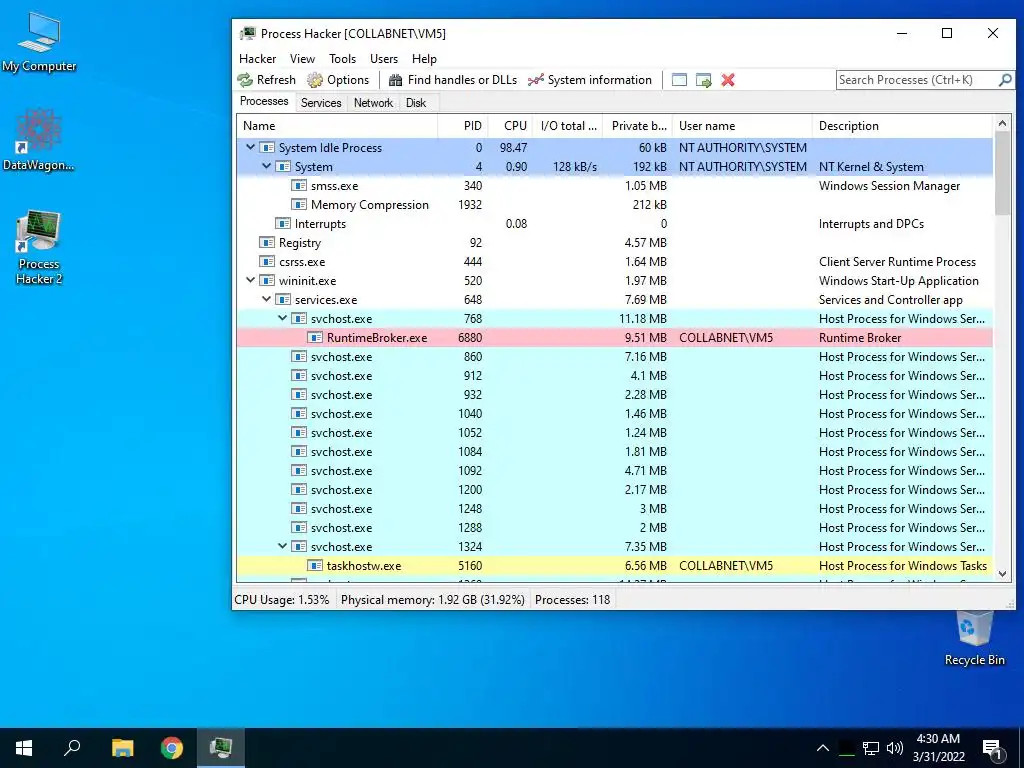Click the Registry row icon

[x=267, y=243]
